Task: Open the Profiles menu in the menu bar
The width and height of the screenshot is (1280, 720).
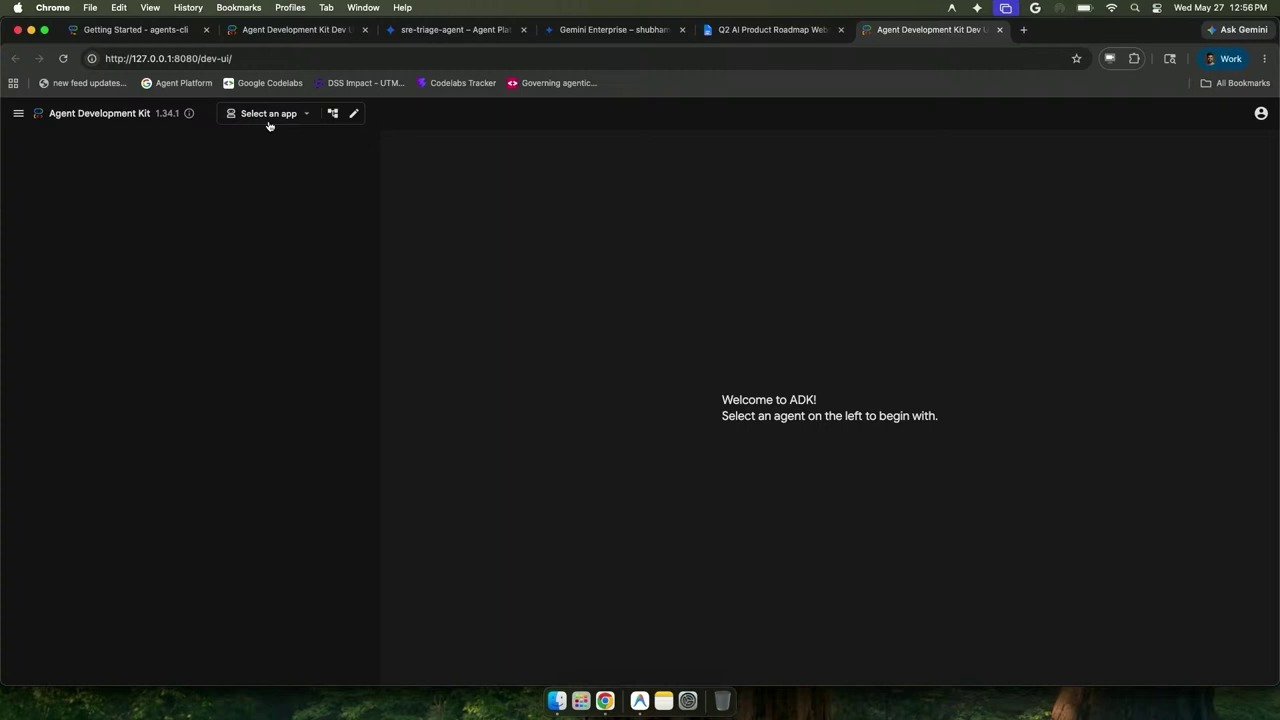Action: click(290, 7)
